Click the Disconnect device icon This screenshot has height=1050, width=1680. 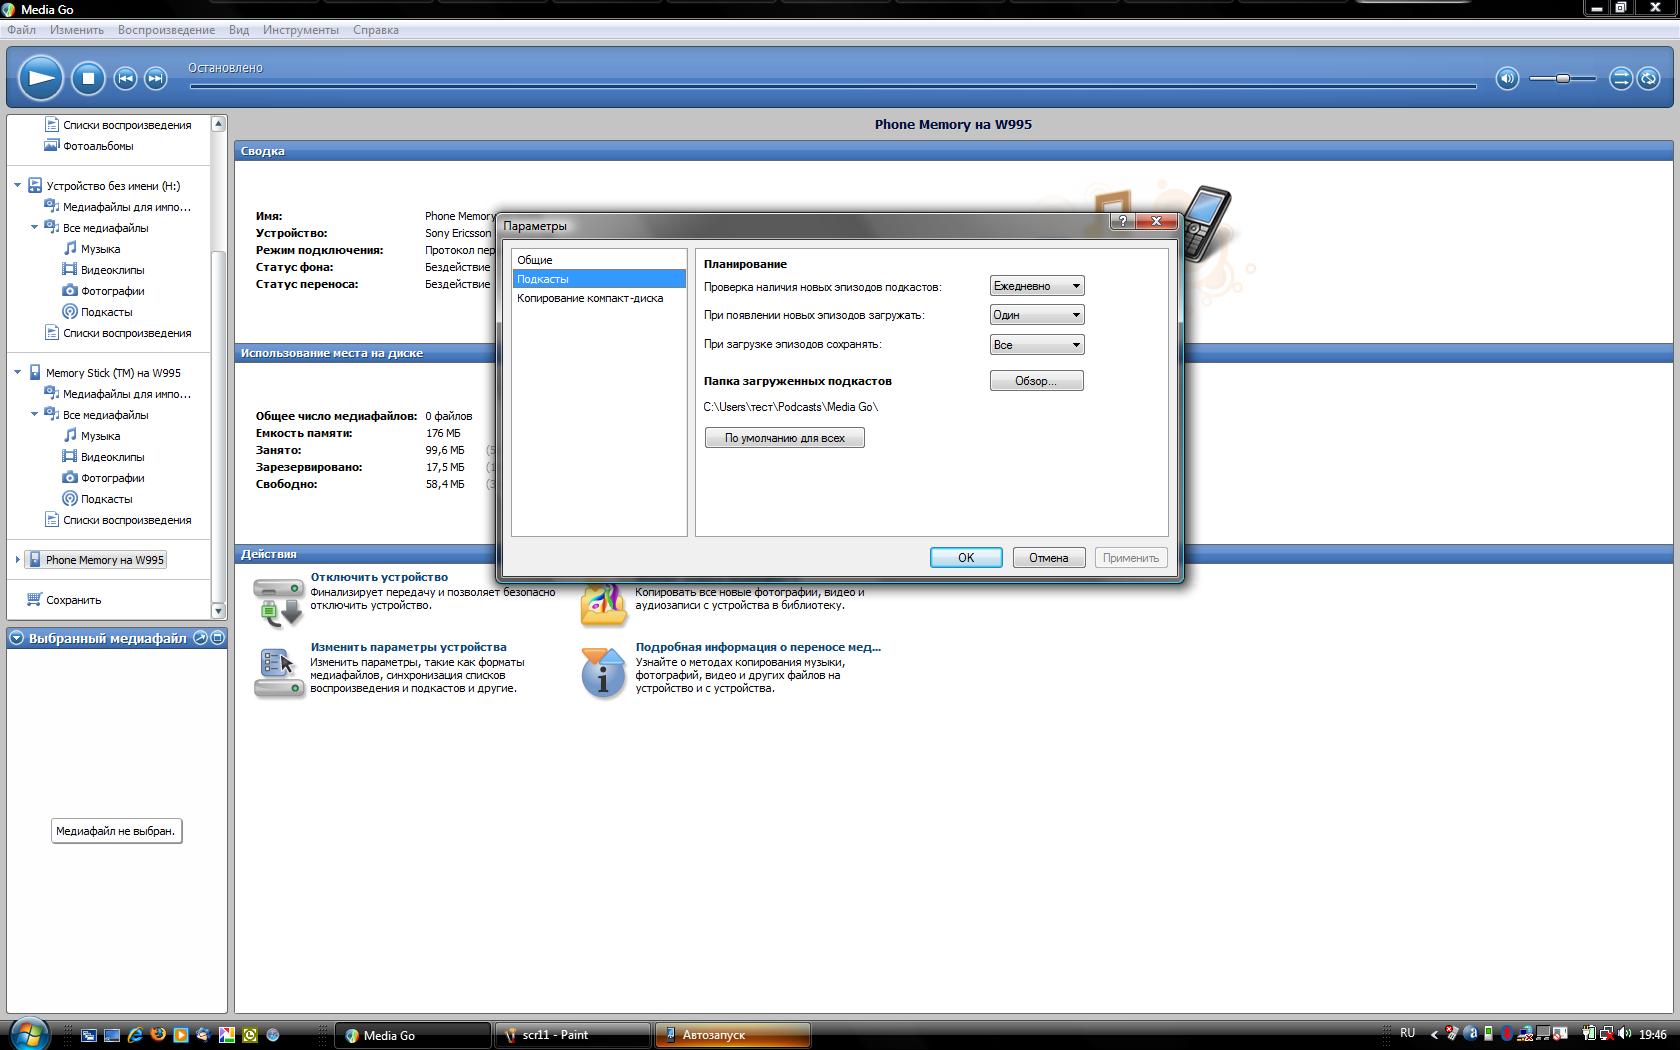[x=278, y=602]
